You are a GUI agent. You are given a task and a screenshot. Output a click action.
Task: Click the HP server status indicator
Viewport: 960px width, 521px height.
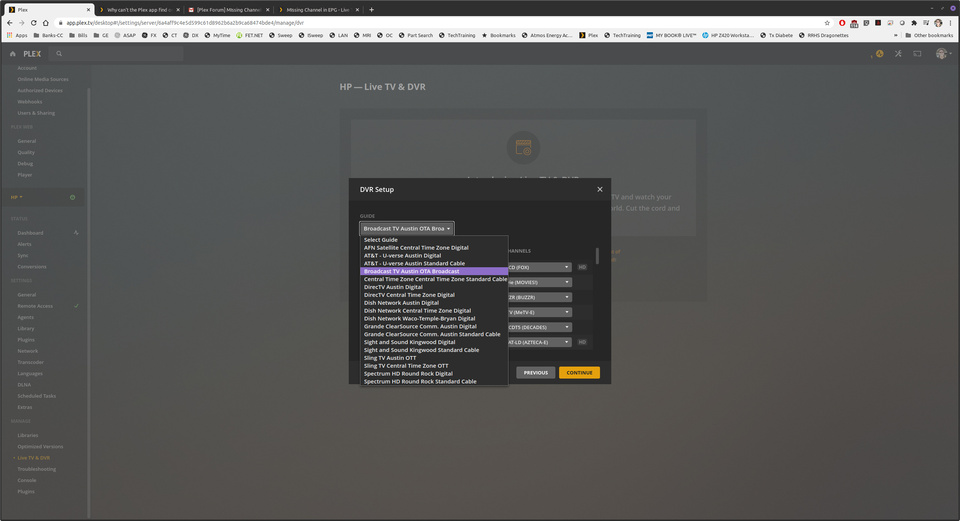[x=72, y=197]
